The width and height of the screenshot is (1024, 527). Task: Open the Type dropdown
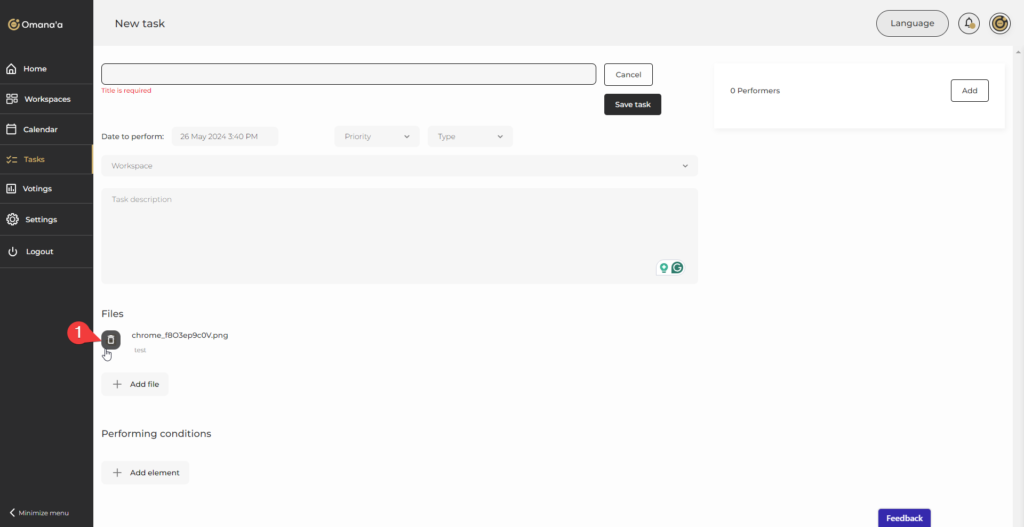coord(470,136)
